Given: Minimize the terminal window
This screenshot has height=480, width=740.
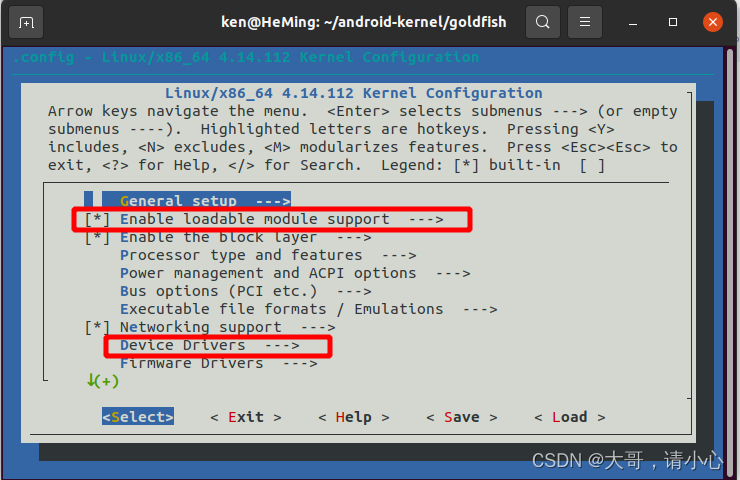Looking at the screenshot, I should coord(633,22).
